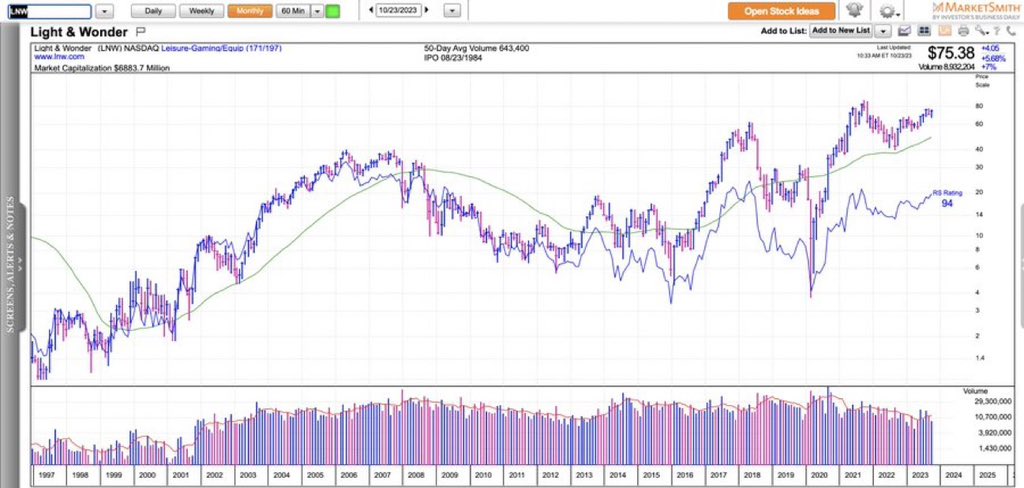Click the green status square
Screen dimensions: 1024x488
tap(332, 11)
